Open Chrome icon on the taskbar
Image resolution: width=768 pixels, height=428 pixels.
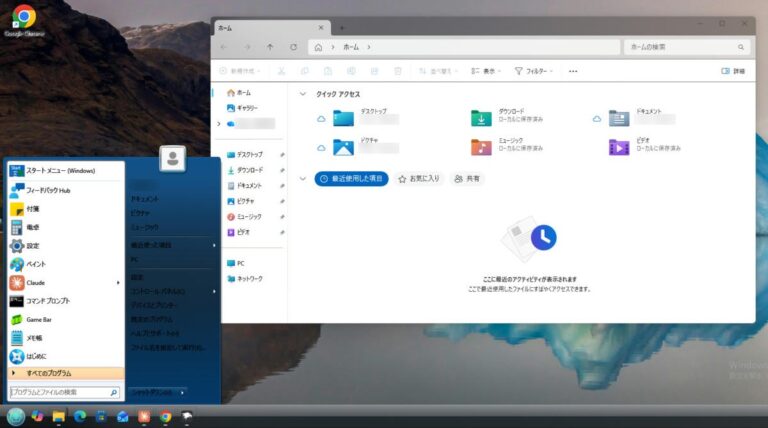click(166, 416)
